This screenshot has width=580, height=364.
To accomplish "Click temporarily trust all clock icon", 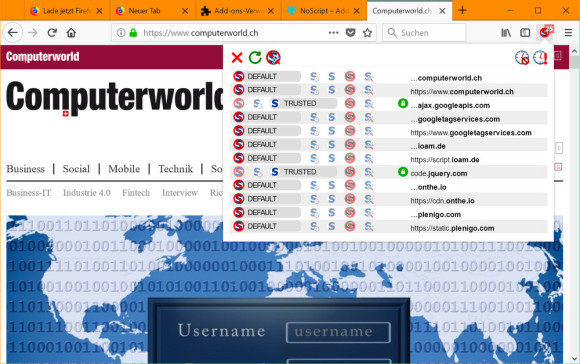I will (540, 58).
